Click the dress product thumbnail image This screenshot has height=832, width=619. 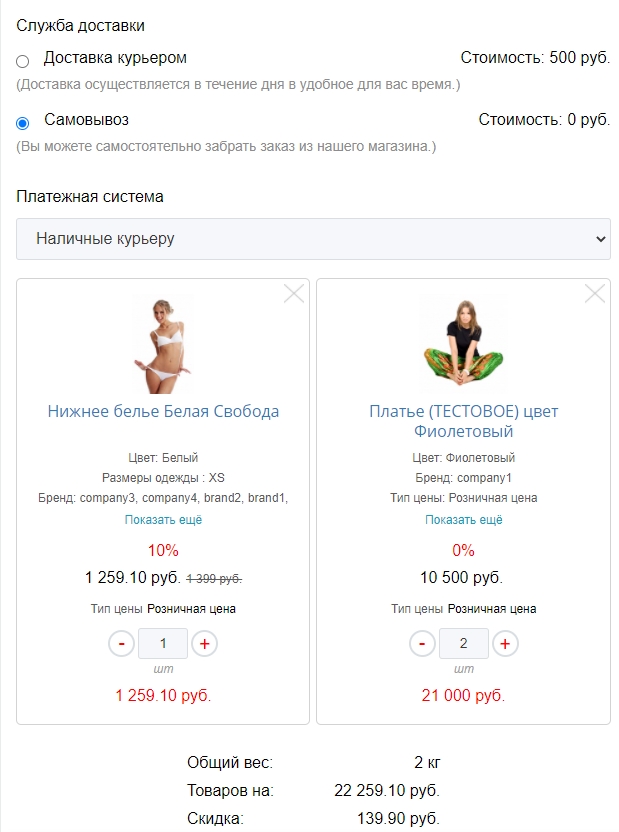click(x=465, y=340)
